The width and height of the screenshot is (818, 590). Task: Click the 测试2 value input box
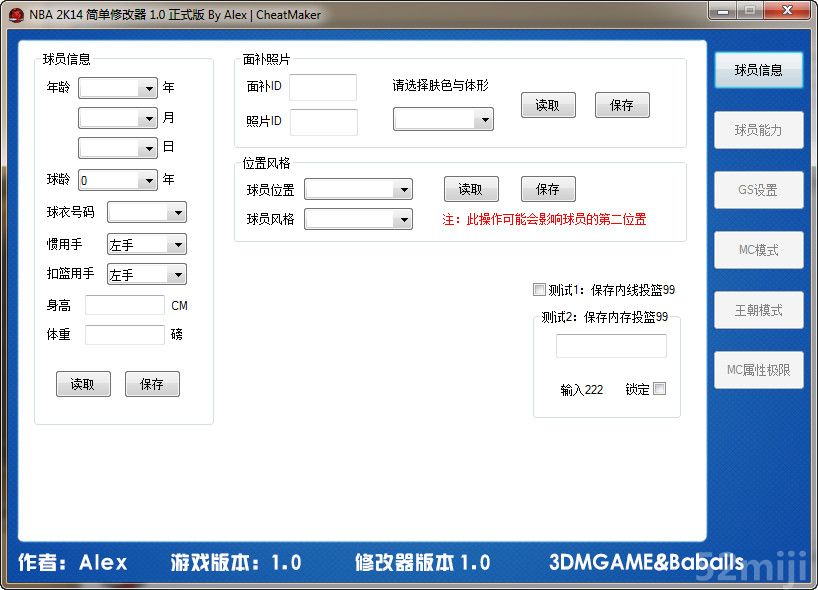tap(611, 346)
